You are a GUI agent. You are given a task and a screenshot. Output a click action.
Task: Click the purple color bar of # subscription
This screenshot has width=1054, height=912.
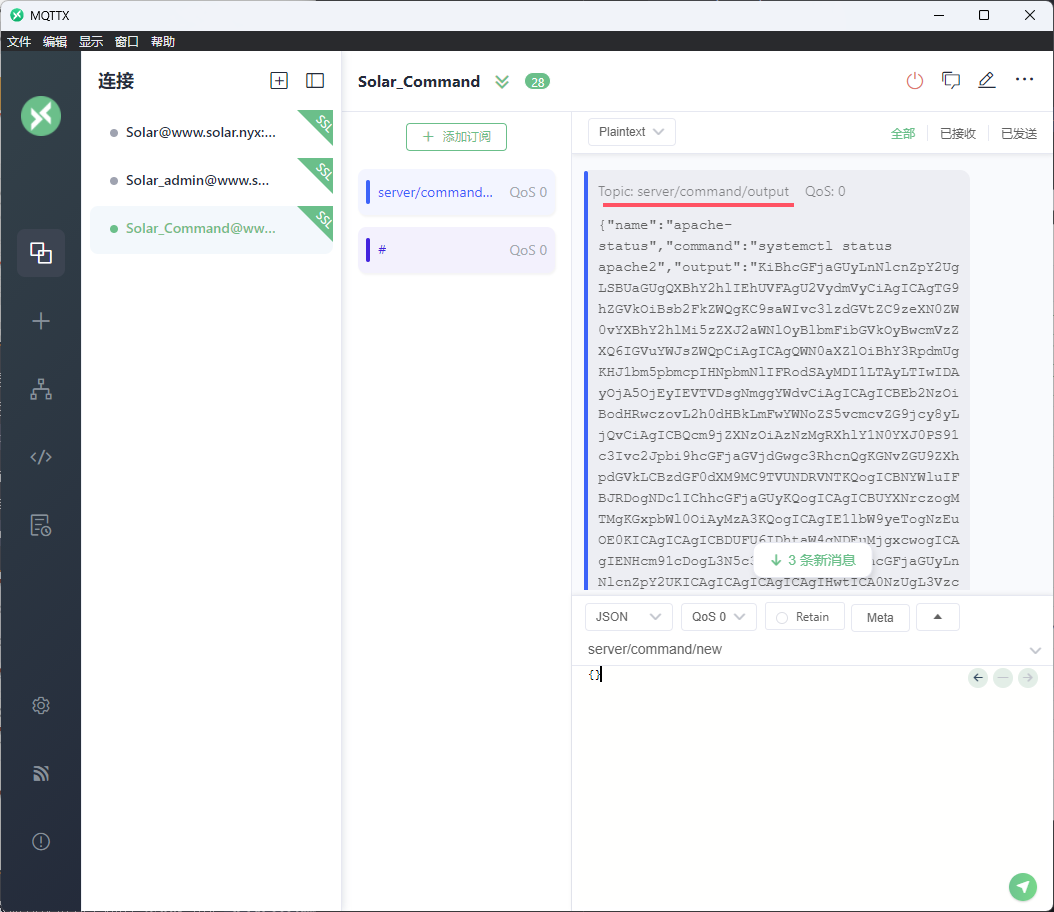[x=368, y=250]
